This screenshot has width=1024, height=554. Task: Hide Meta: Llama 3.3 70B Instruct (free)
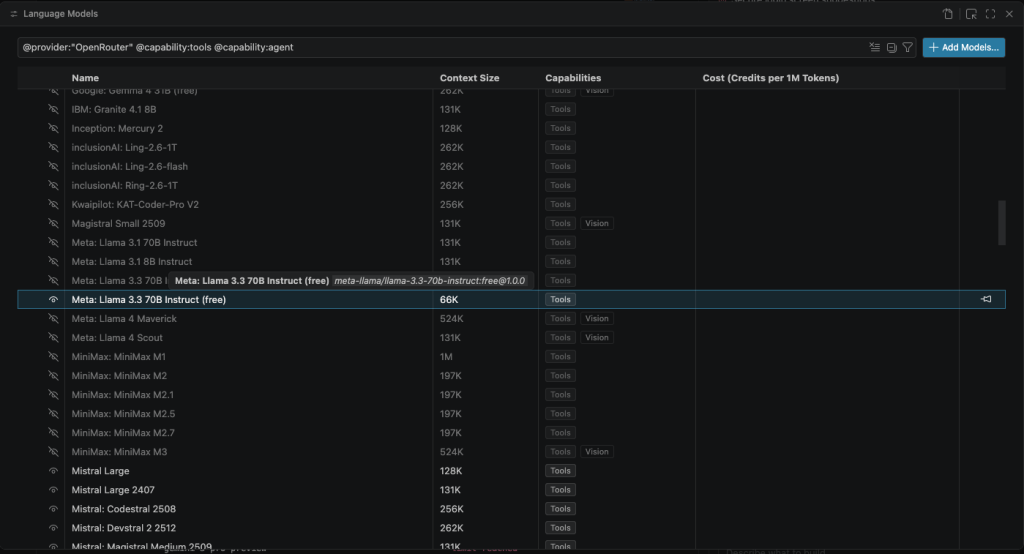click(54, 299)
